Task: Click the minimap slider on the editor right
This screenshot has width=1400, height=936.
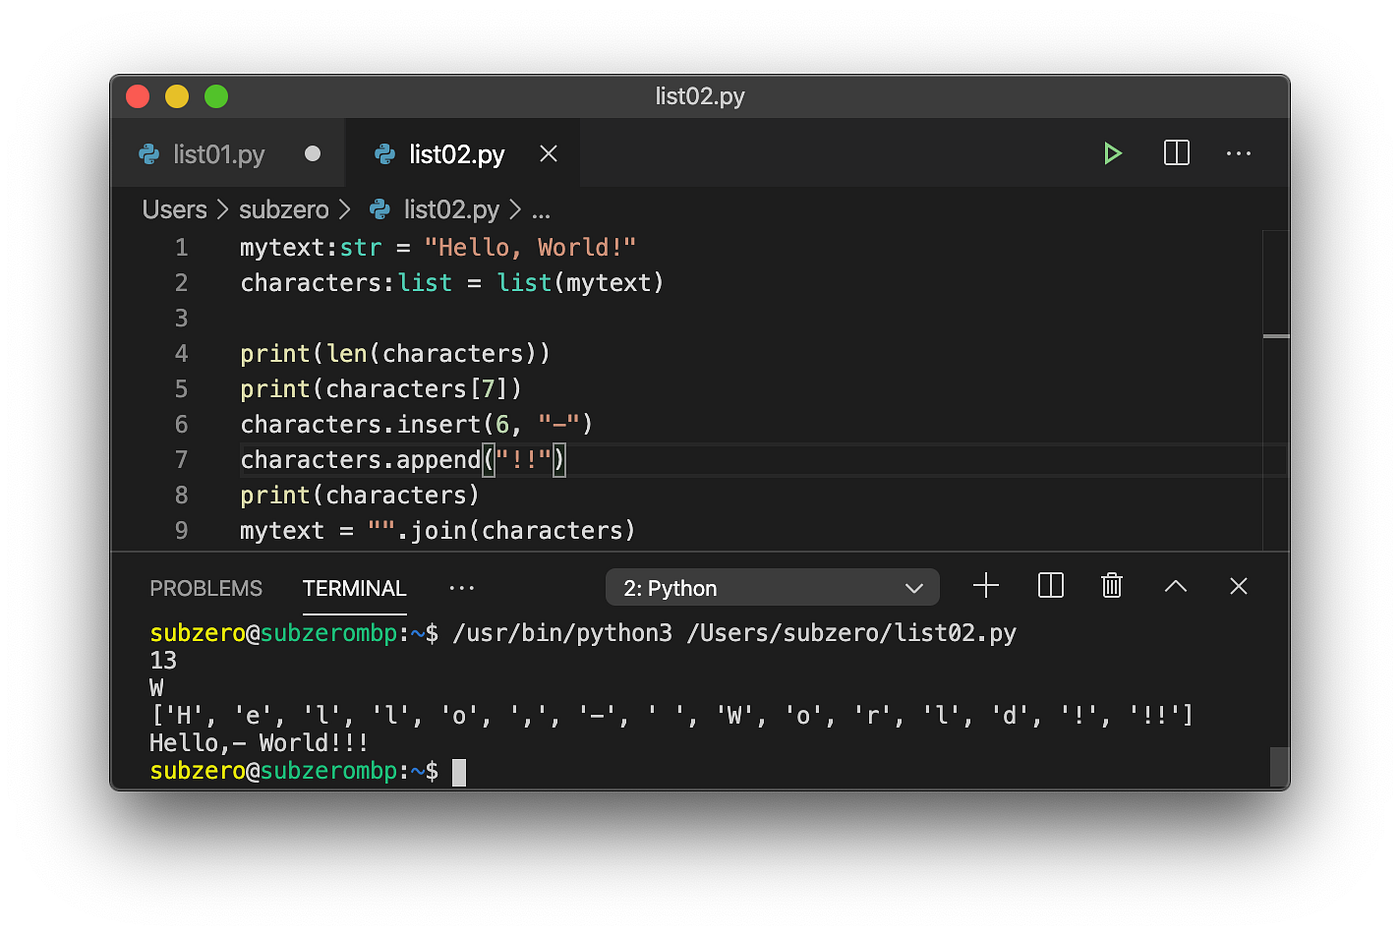Action: (x=1276, y=336)
